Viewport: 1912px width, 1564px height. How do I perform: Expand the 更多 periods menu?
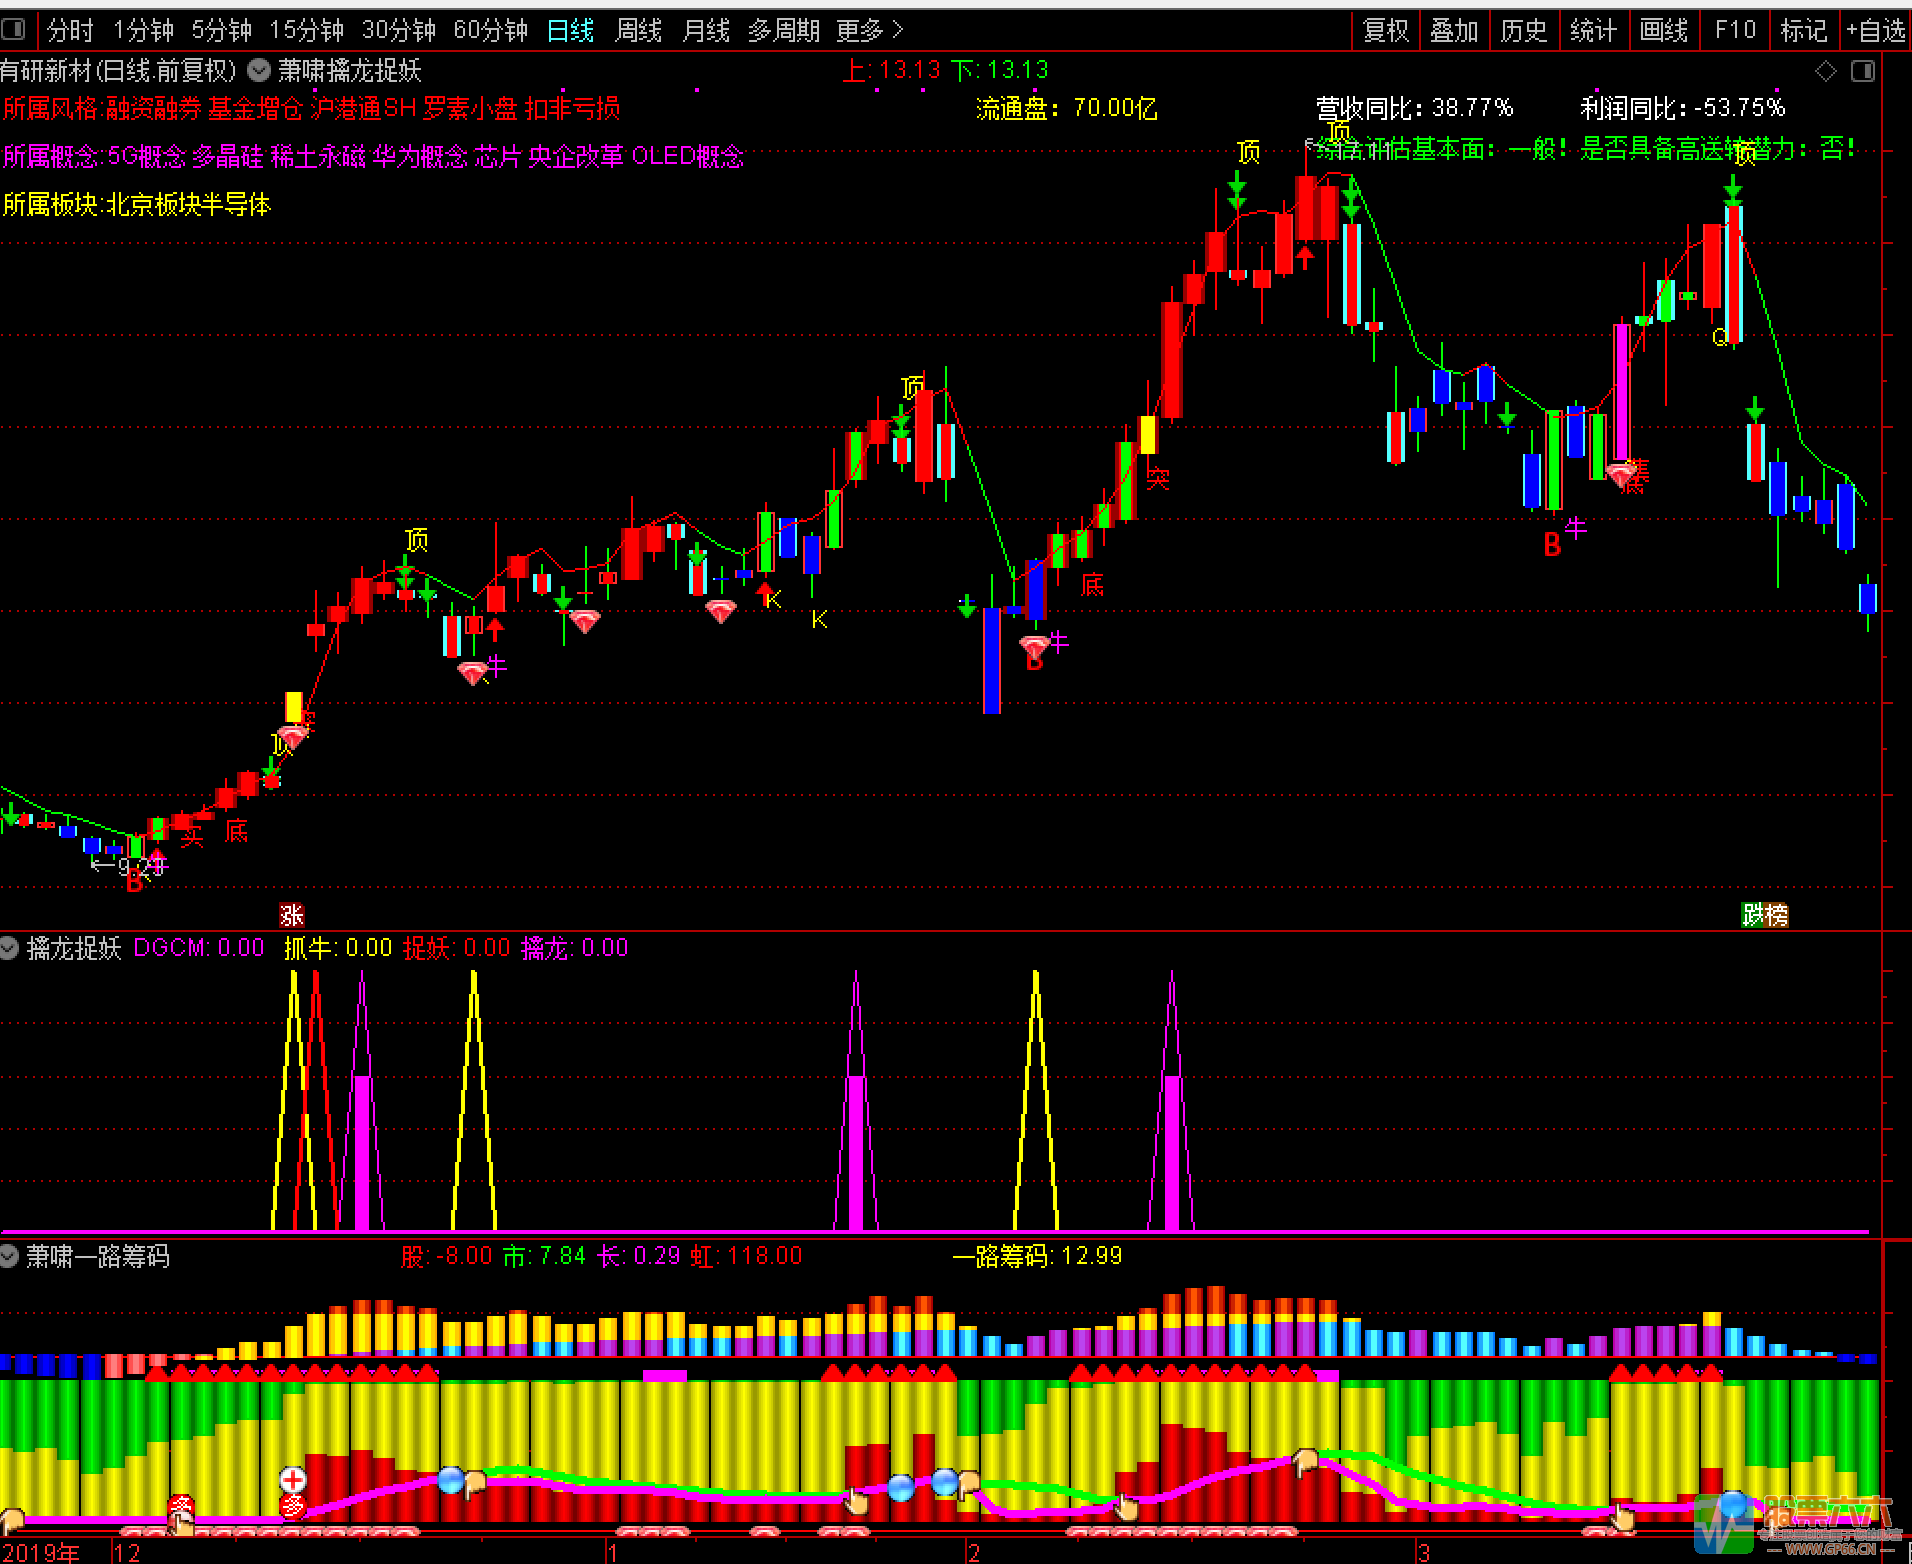point(869,31)
